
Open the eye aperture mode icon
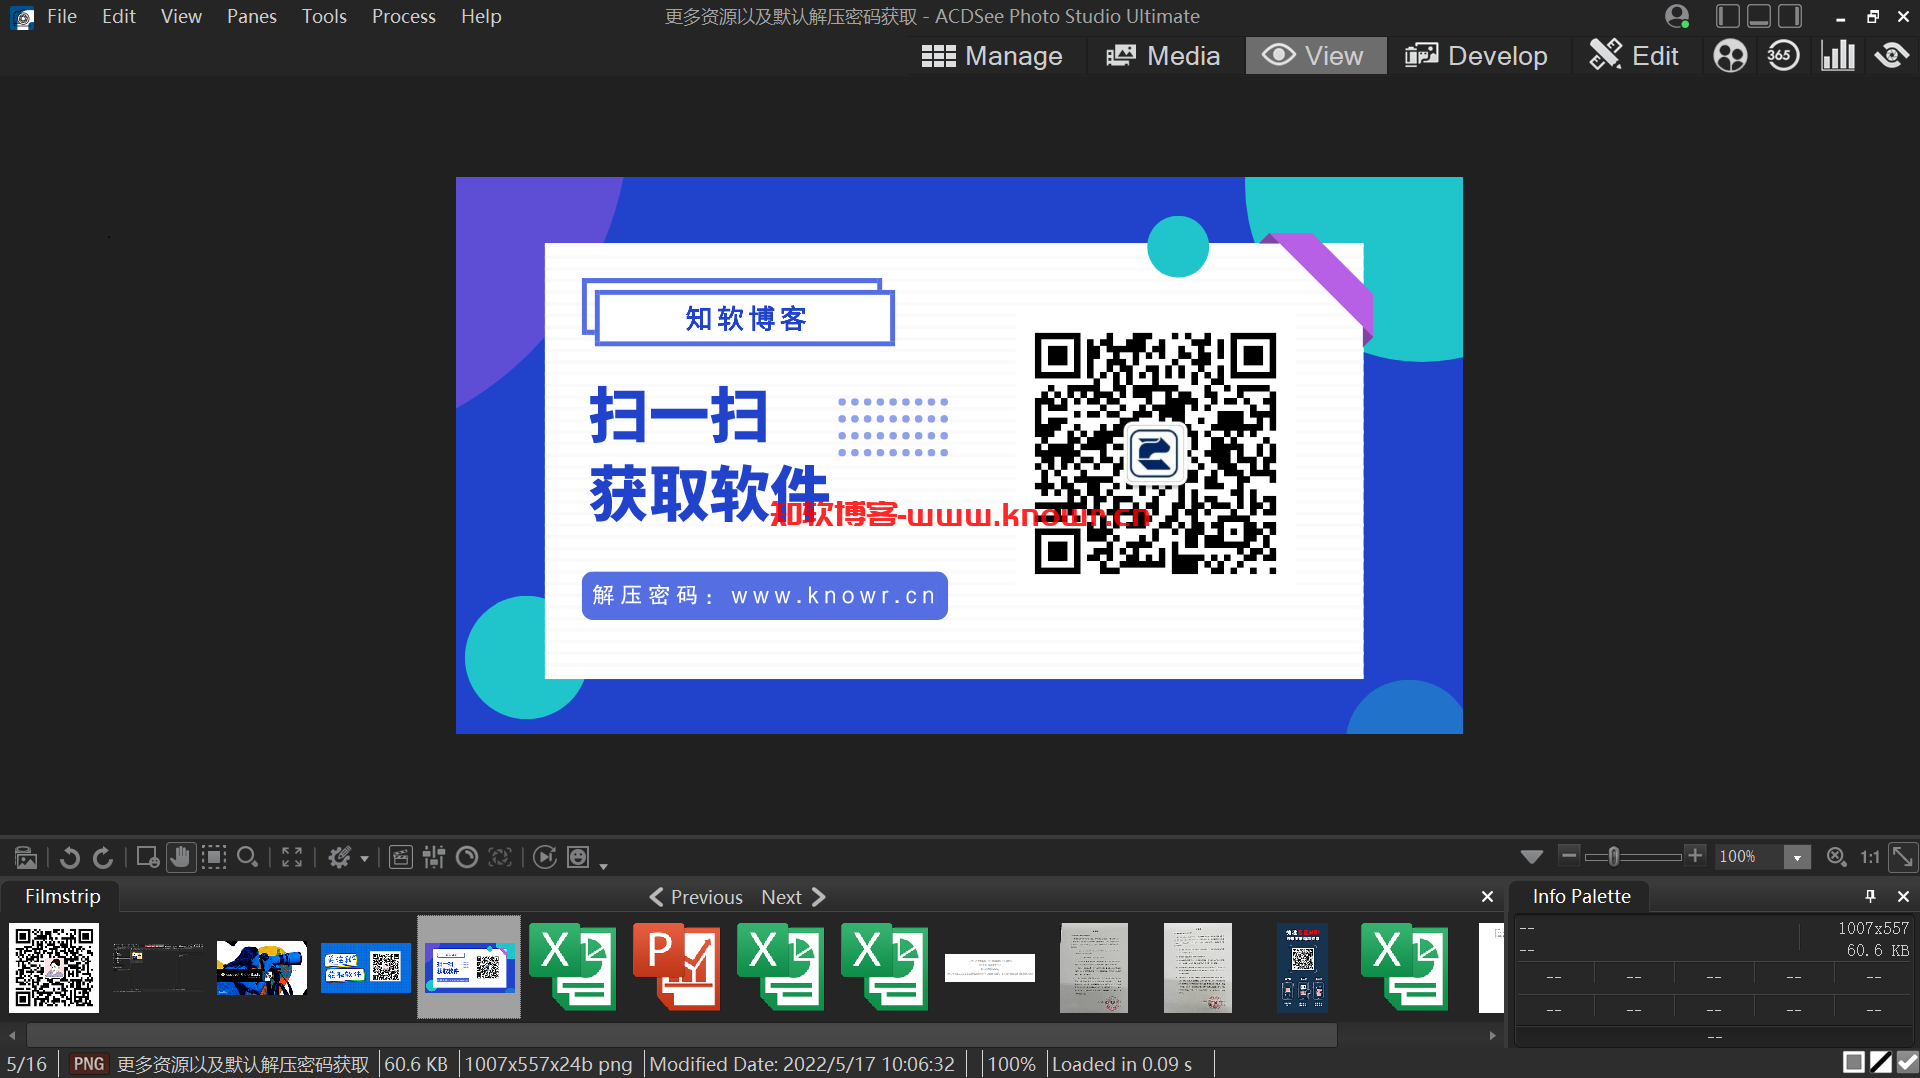[1891, 56]
